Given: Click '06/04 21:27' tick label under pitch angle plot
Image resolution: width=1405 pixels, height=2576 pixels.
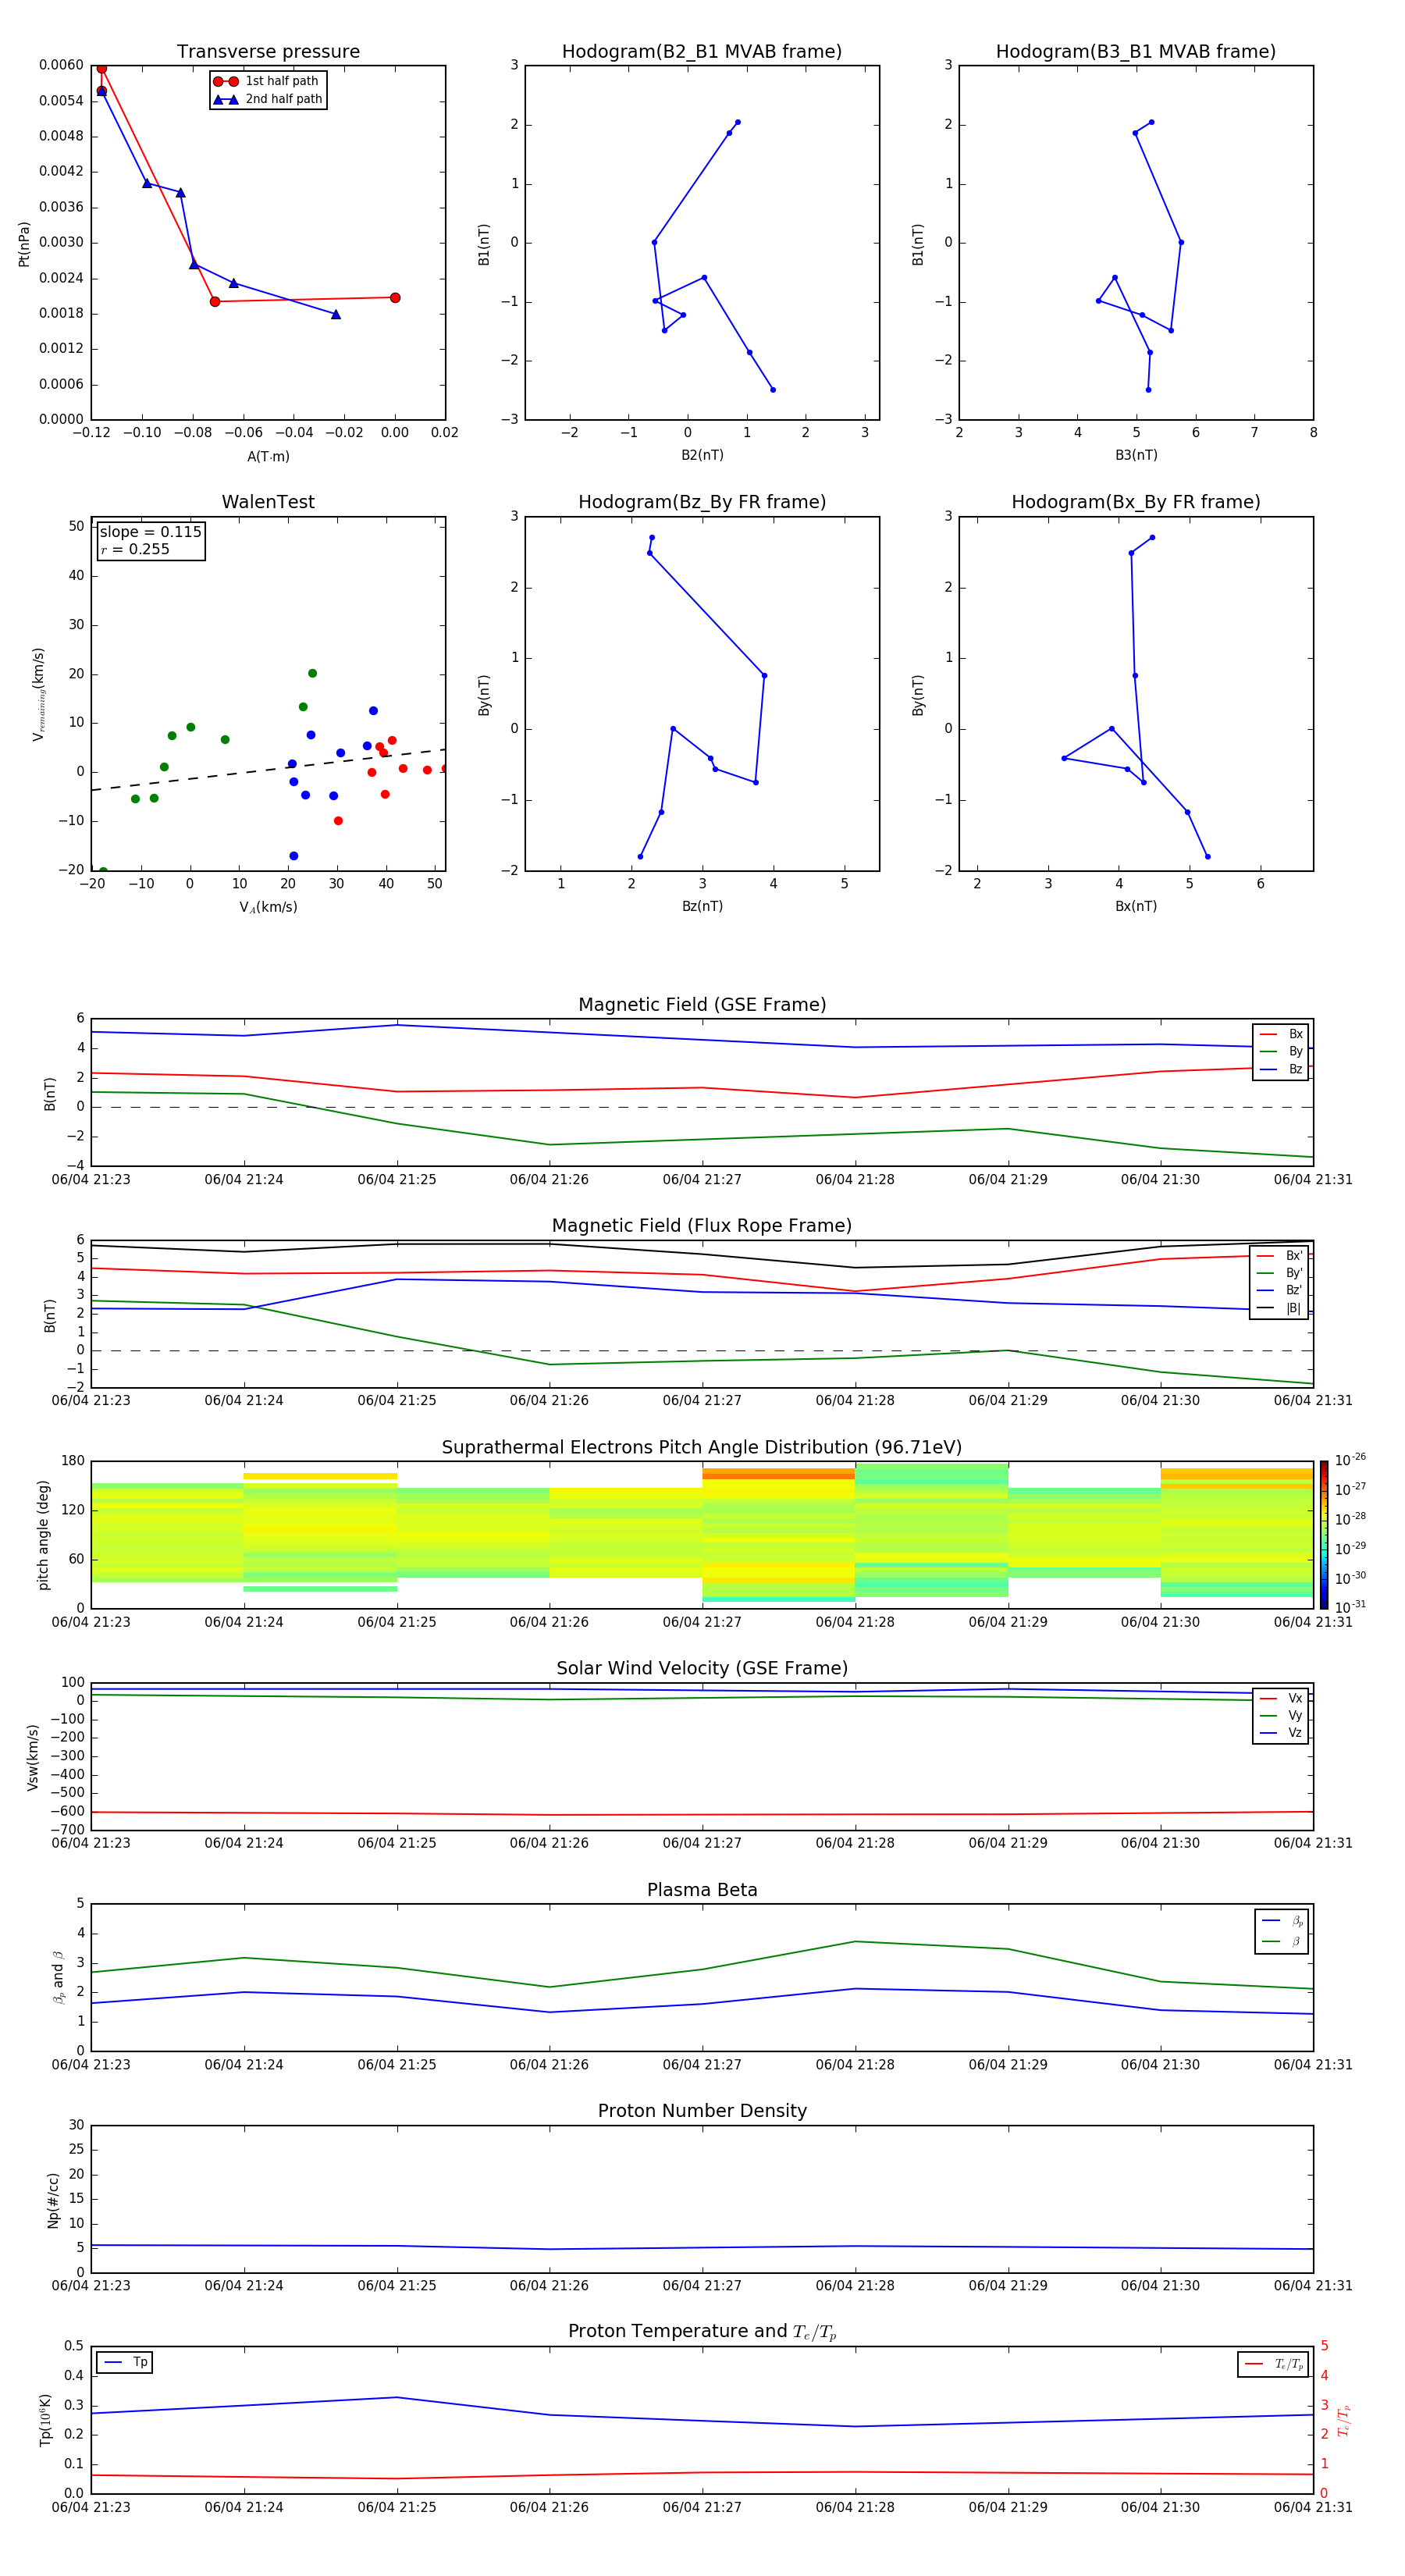Looking at the screenshot, I should [702, 1622].
